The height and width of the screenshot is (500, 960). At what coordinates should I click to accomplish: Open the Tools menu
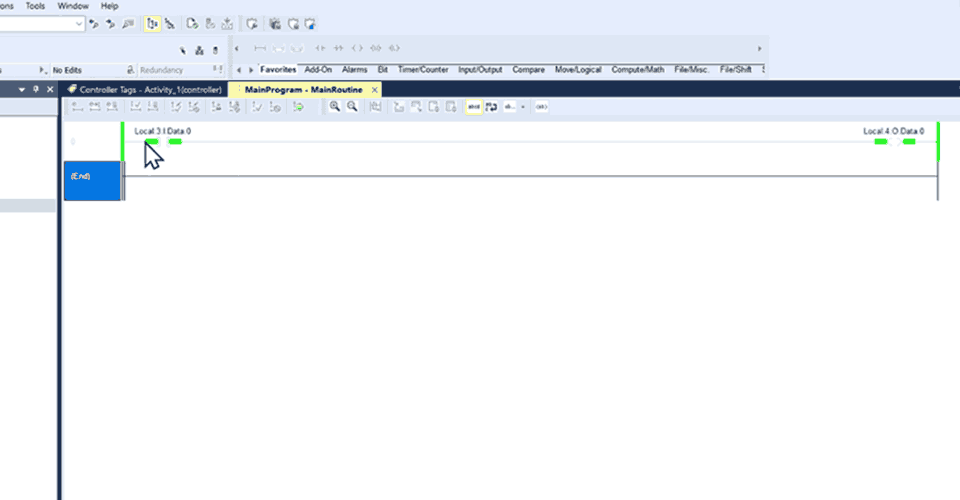(x=34, y=5)
